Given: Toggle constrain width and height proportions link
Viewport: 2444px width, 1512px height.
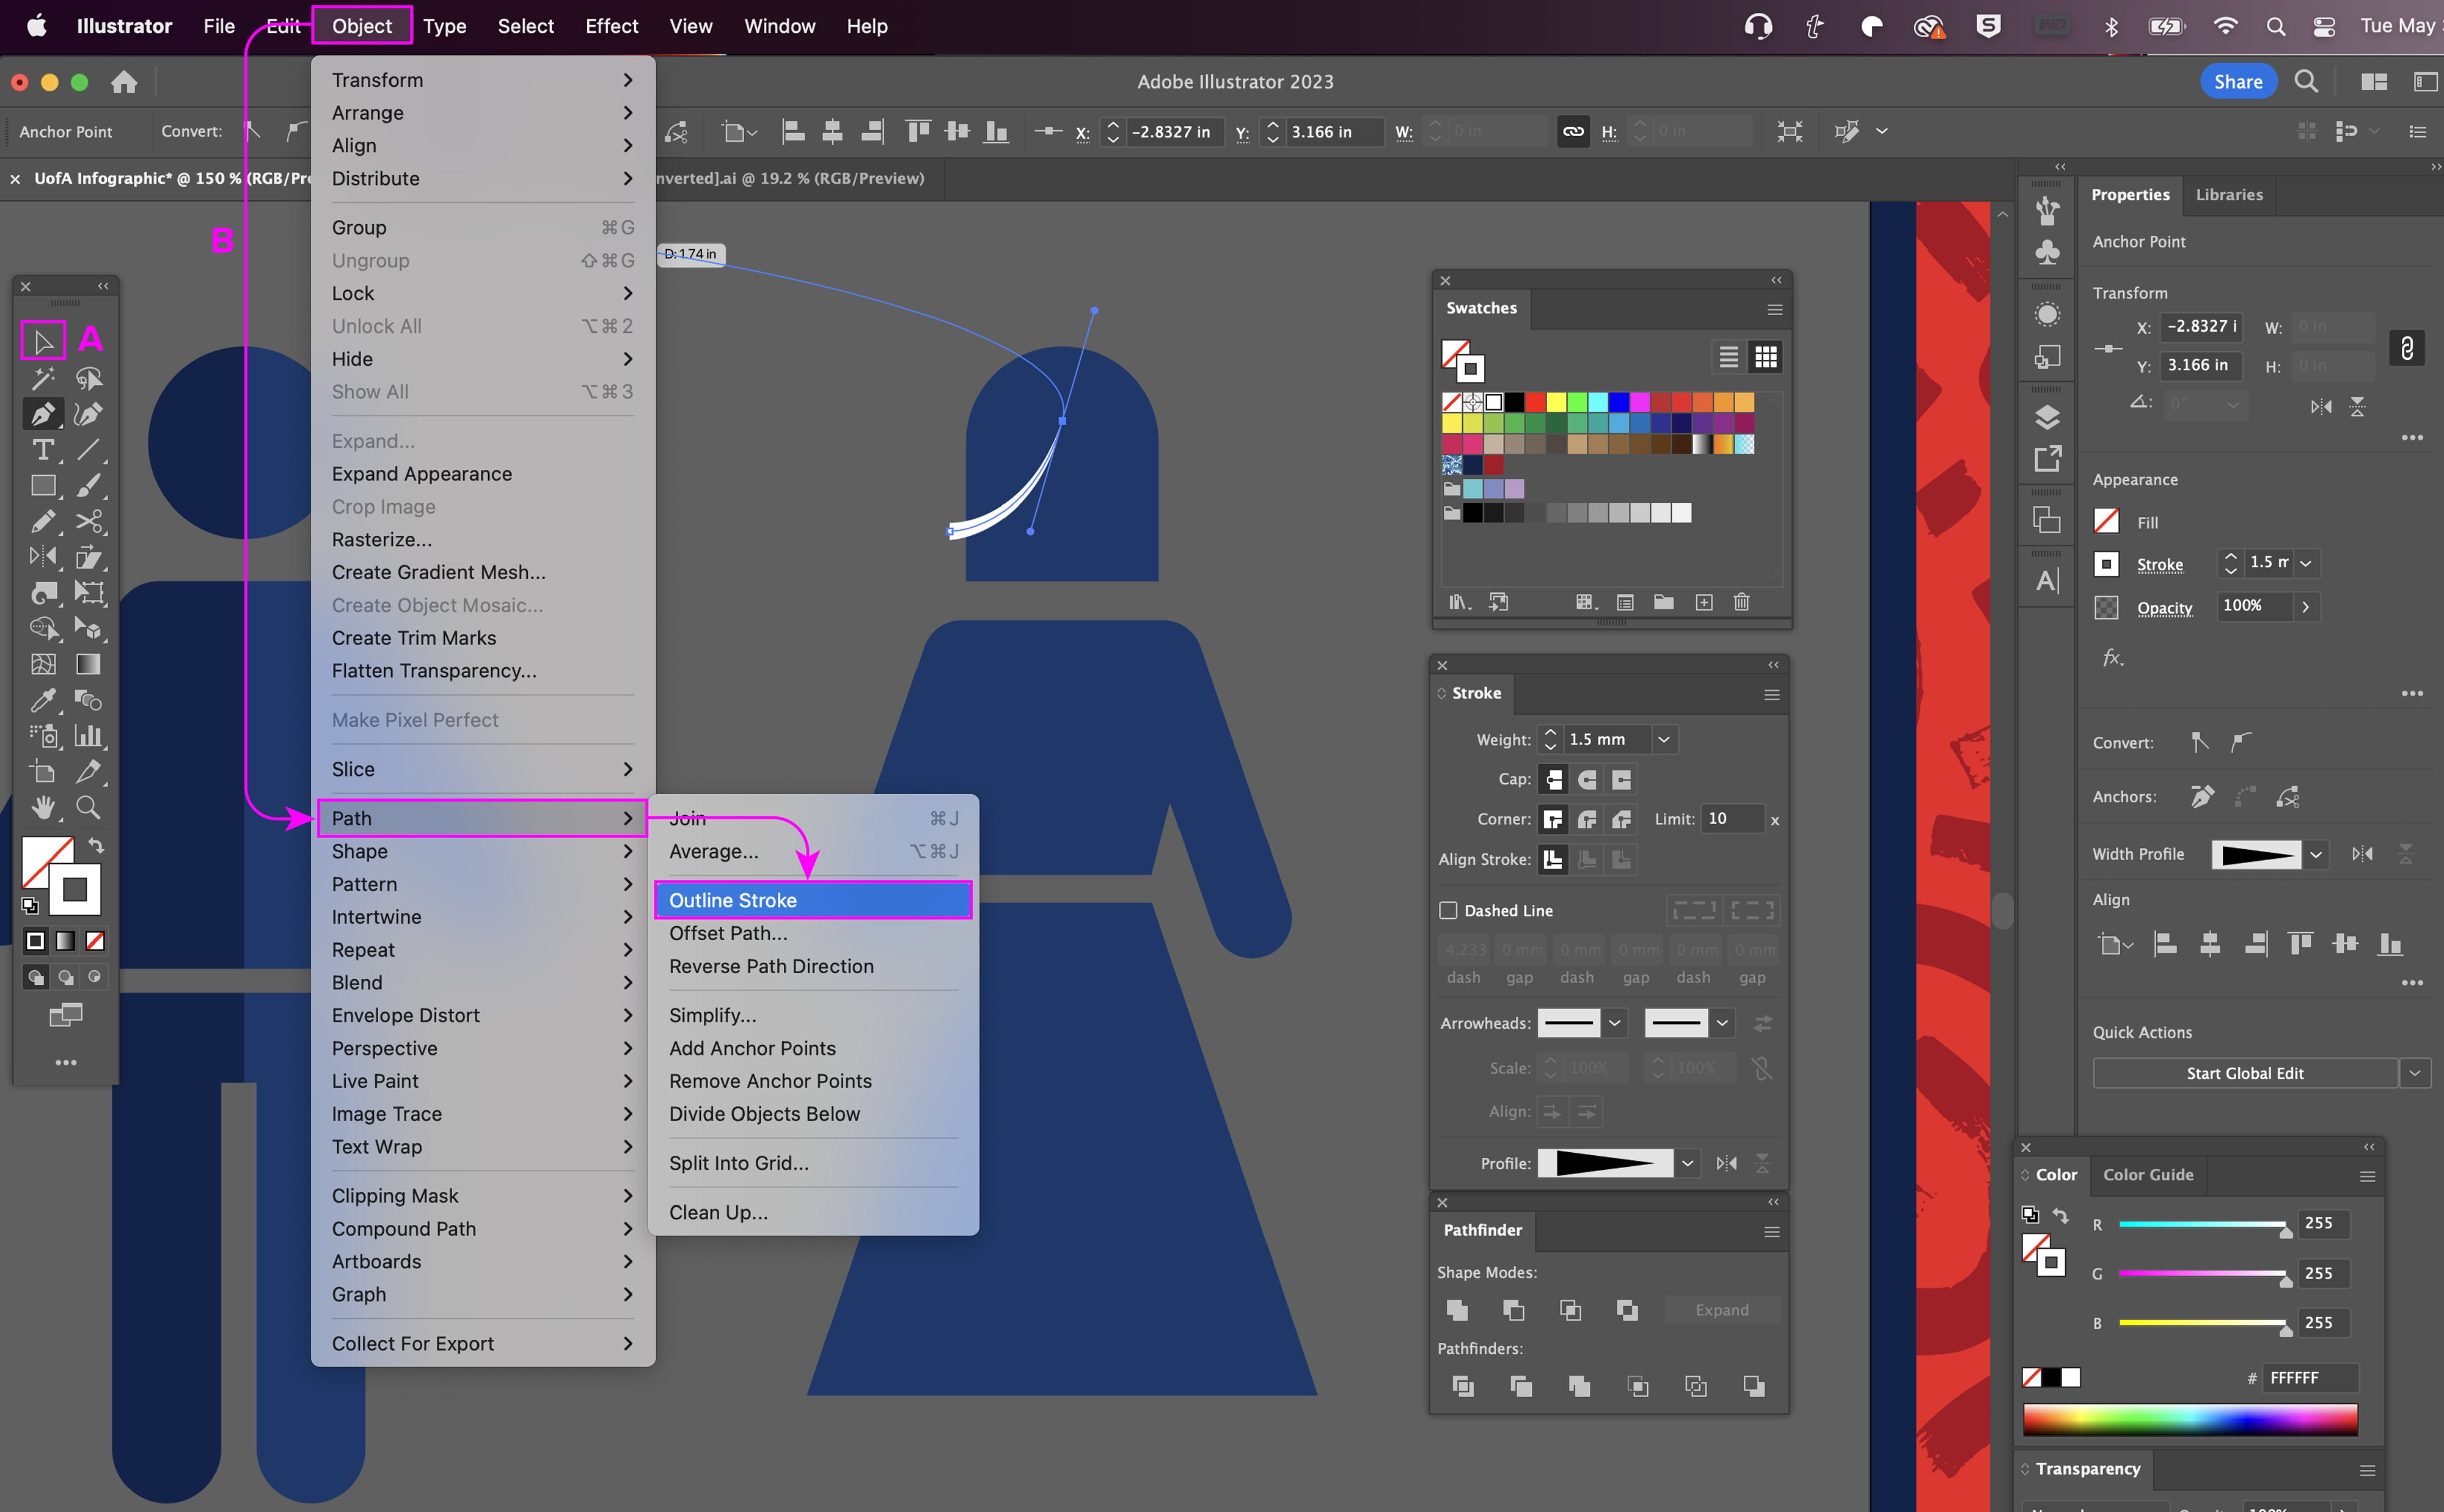Looking at the screenshot, I should tap(2406, 347).
